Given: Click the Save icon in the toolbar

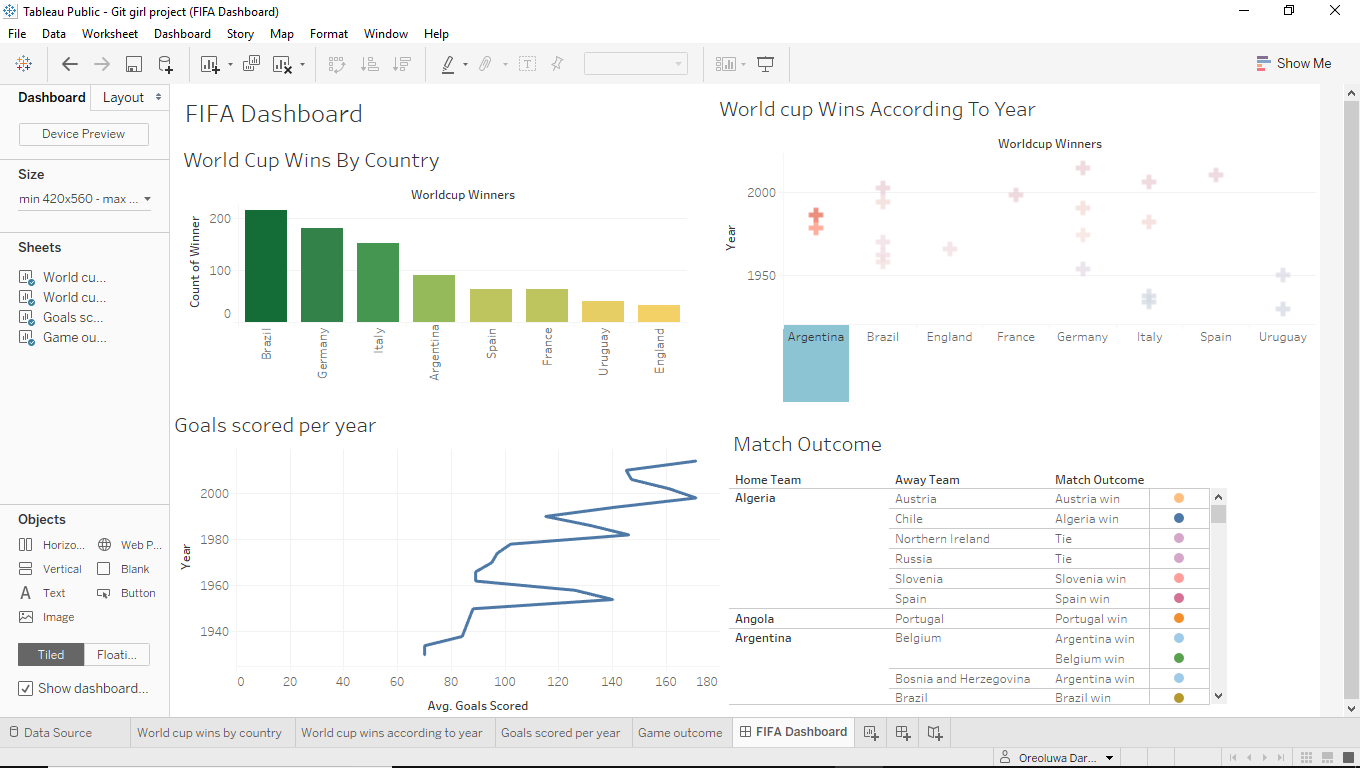Looking at the screenshot, I should (x=133, y=63).
